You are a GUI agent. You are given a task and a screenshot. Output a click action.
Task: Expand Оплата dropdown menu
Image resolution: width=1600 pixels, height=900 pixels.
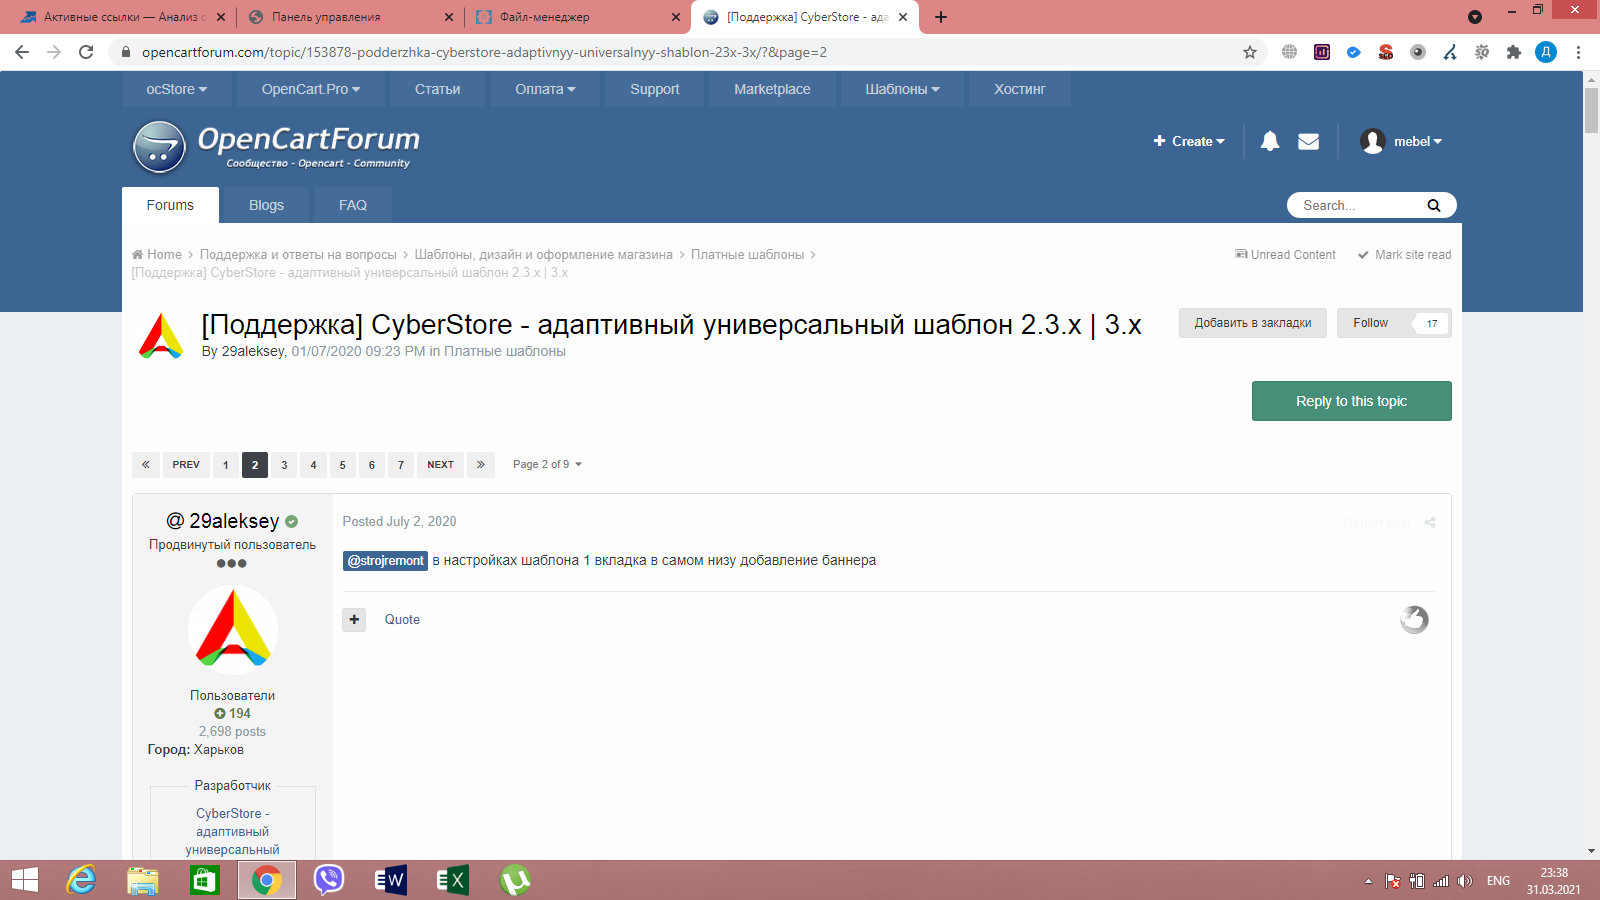point(545,89)
